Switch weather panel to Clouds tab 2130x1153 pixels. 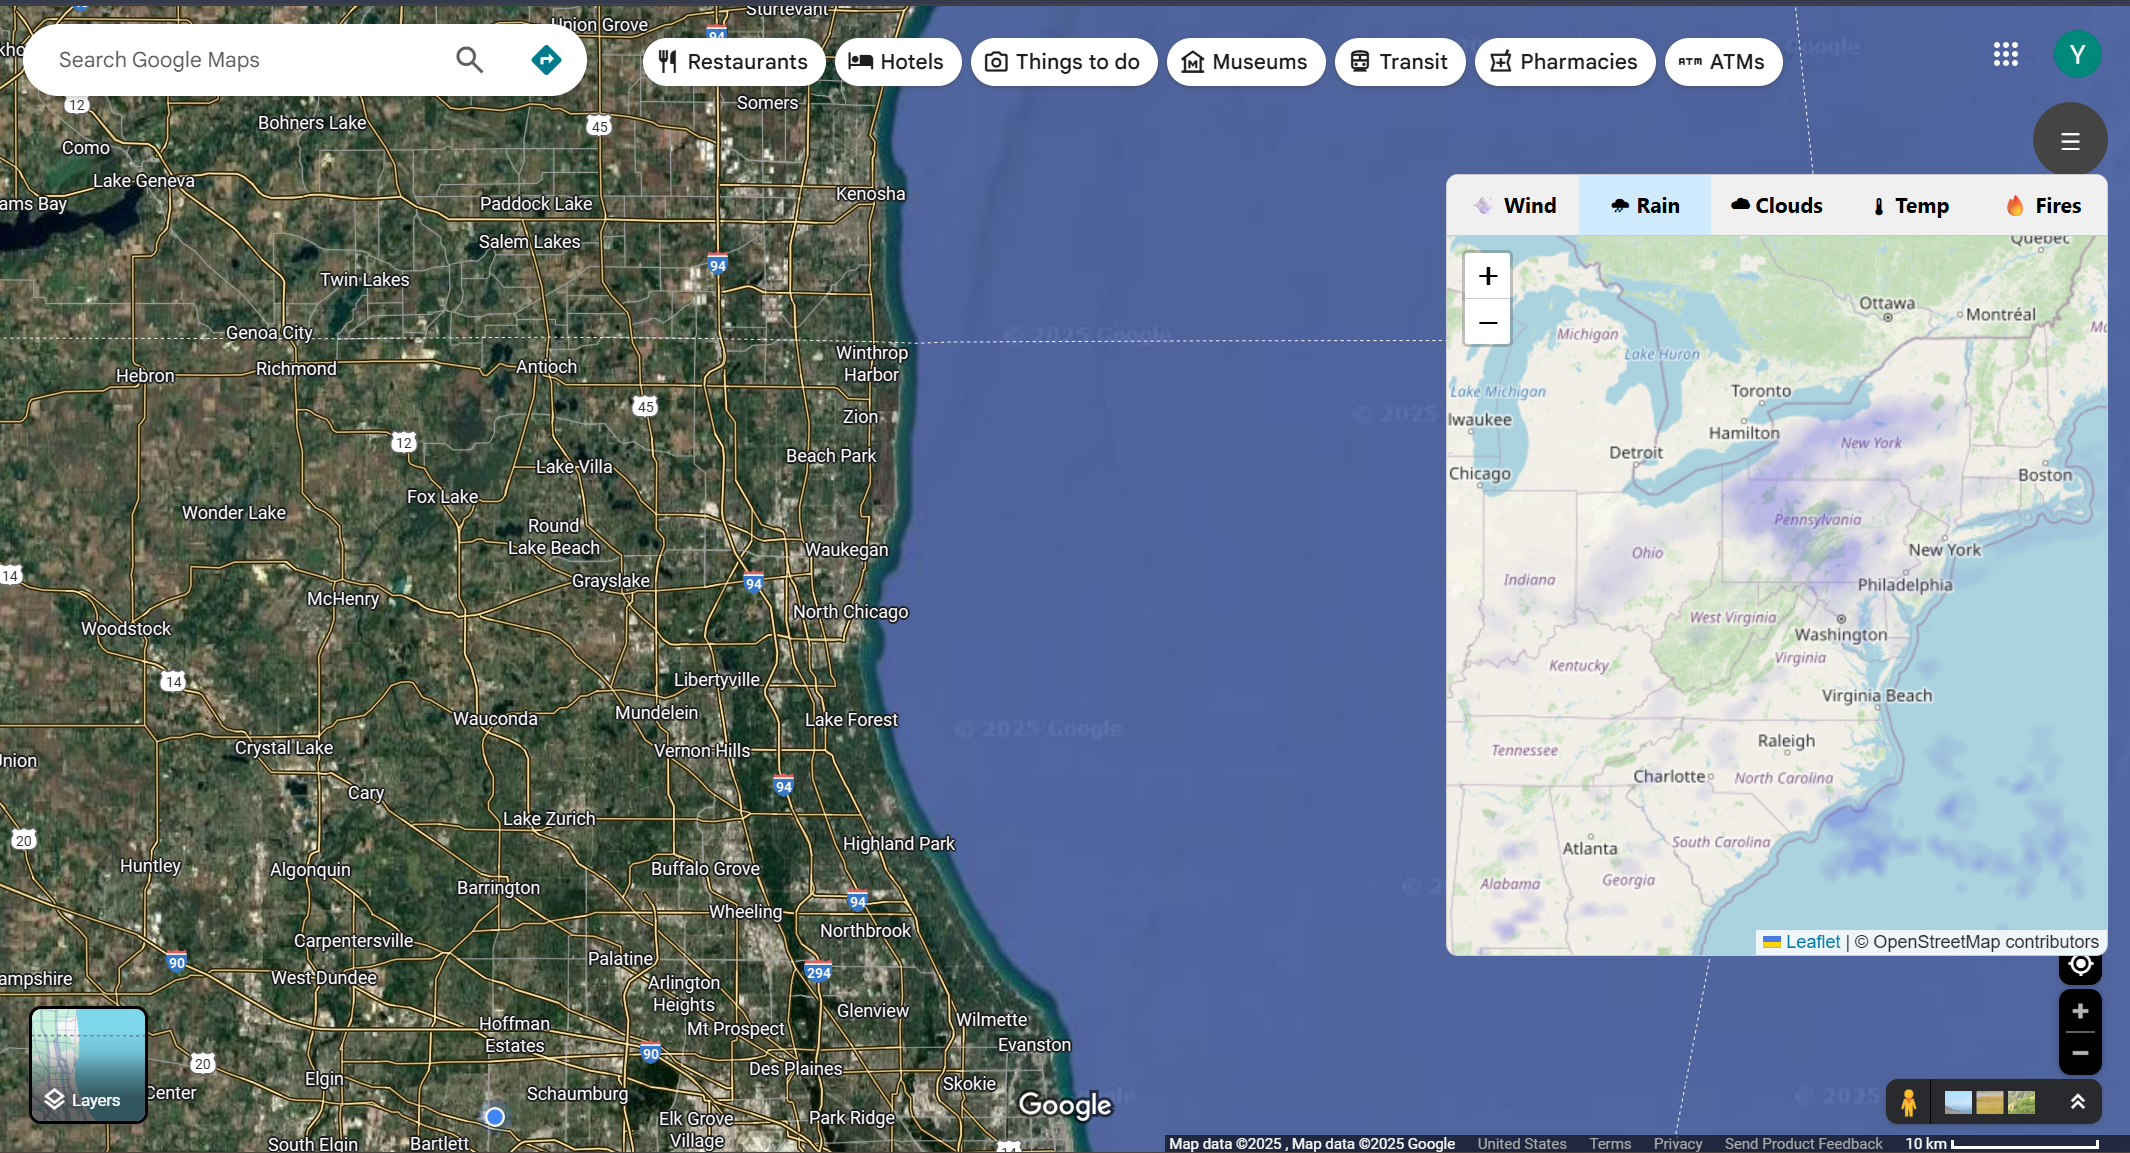[x=1776, y=206]
